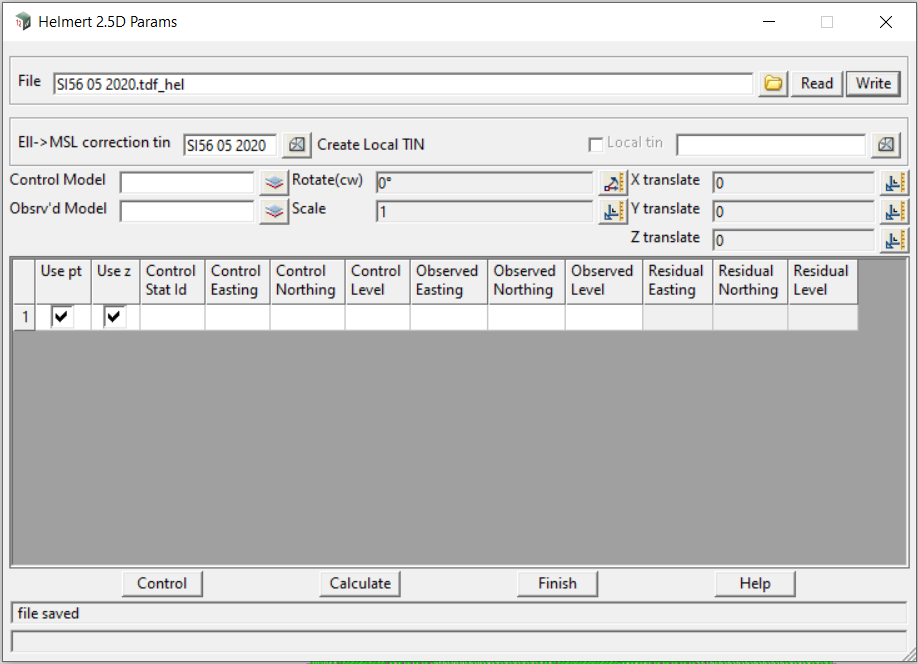Open the file browse folder icon
Image resolution: width=918 pixels, height=664 pixels.
pos(773,84)
